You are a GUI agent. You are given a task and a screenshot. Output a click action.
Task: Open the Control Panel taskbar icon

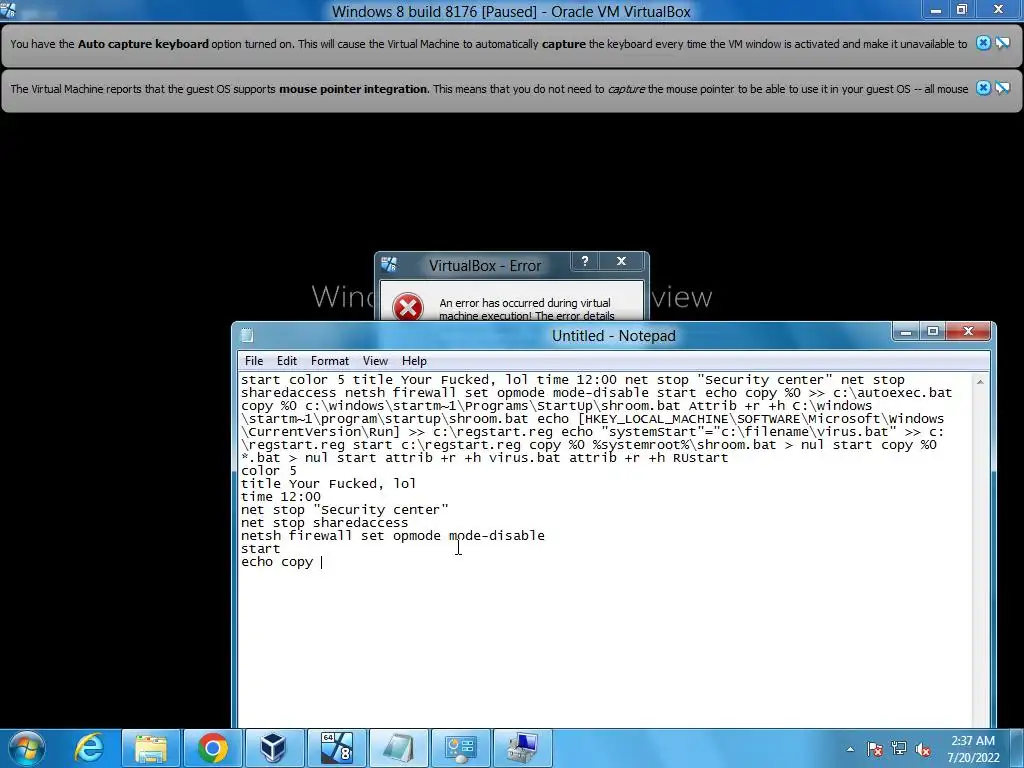pos(460,748)
